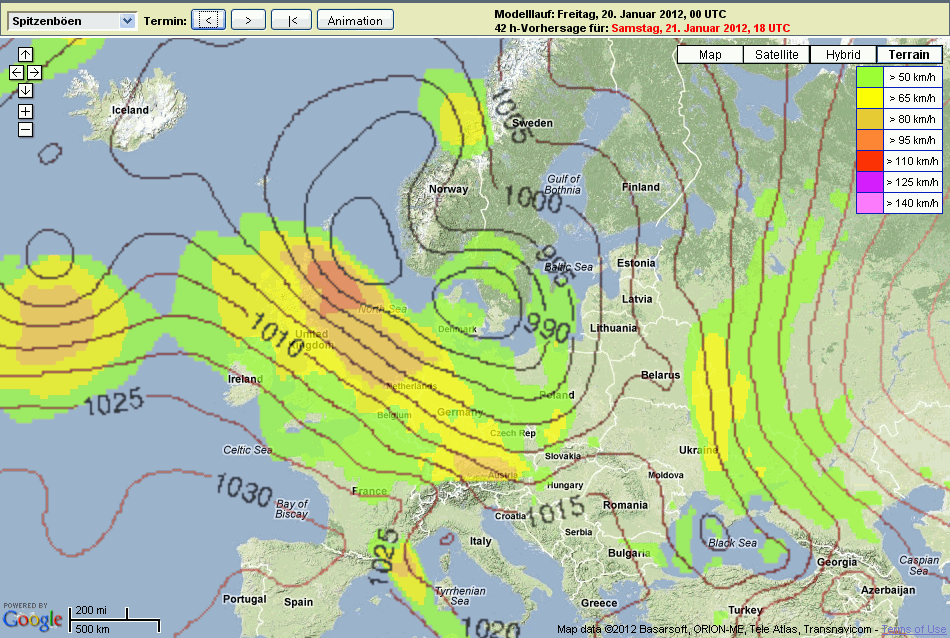
Task: Click the 1010 isobar label over the UK
Action: point(276,335)
